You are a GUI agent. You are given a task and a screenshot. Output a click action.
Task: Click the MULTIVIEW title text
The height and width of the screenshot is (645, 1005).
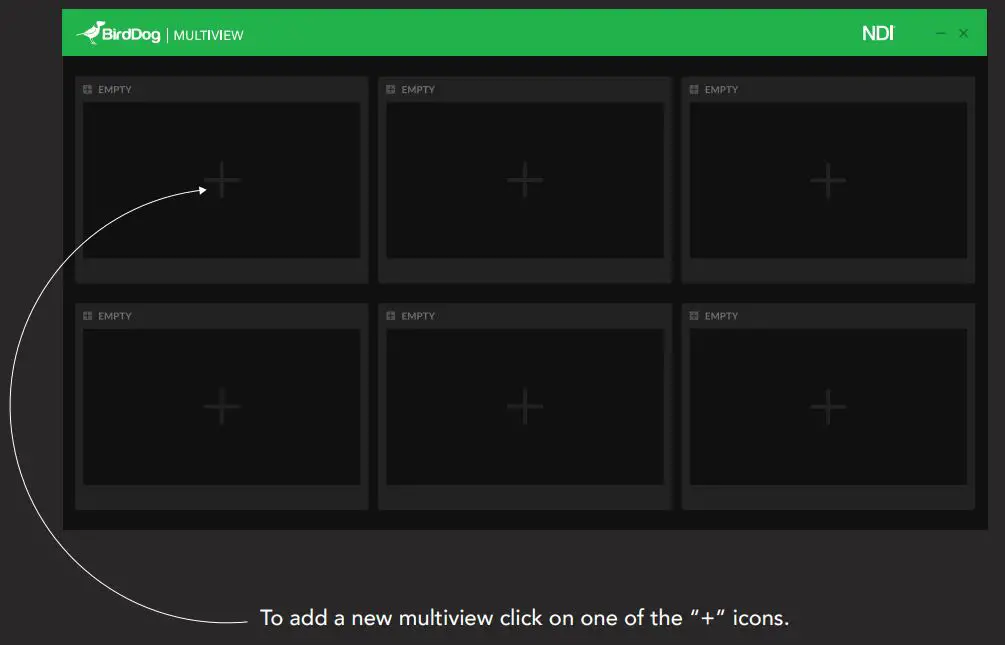click(207, 34)
